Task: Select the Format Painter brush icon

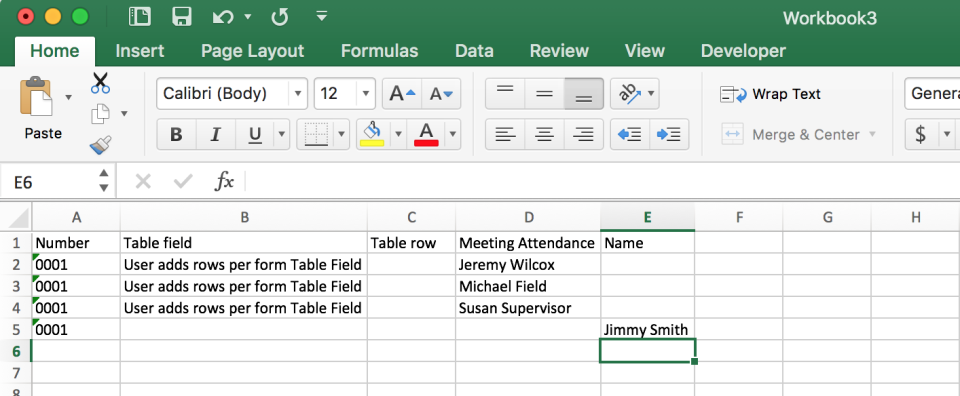Action: 100,144
